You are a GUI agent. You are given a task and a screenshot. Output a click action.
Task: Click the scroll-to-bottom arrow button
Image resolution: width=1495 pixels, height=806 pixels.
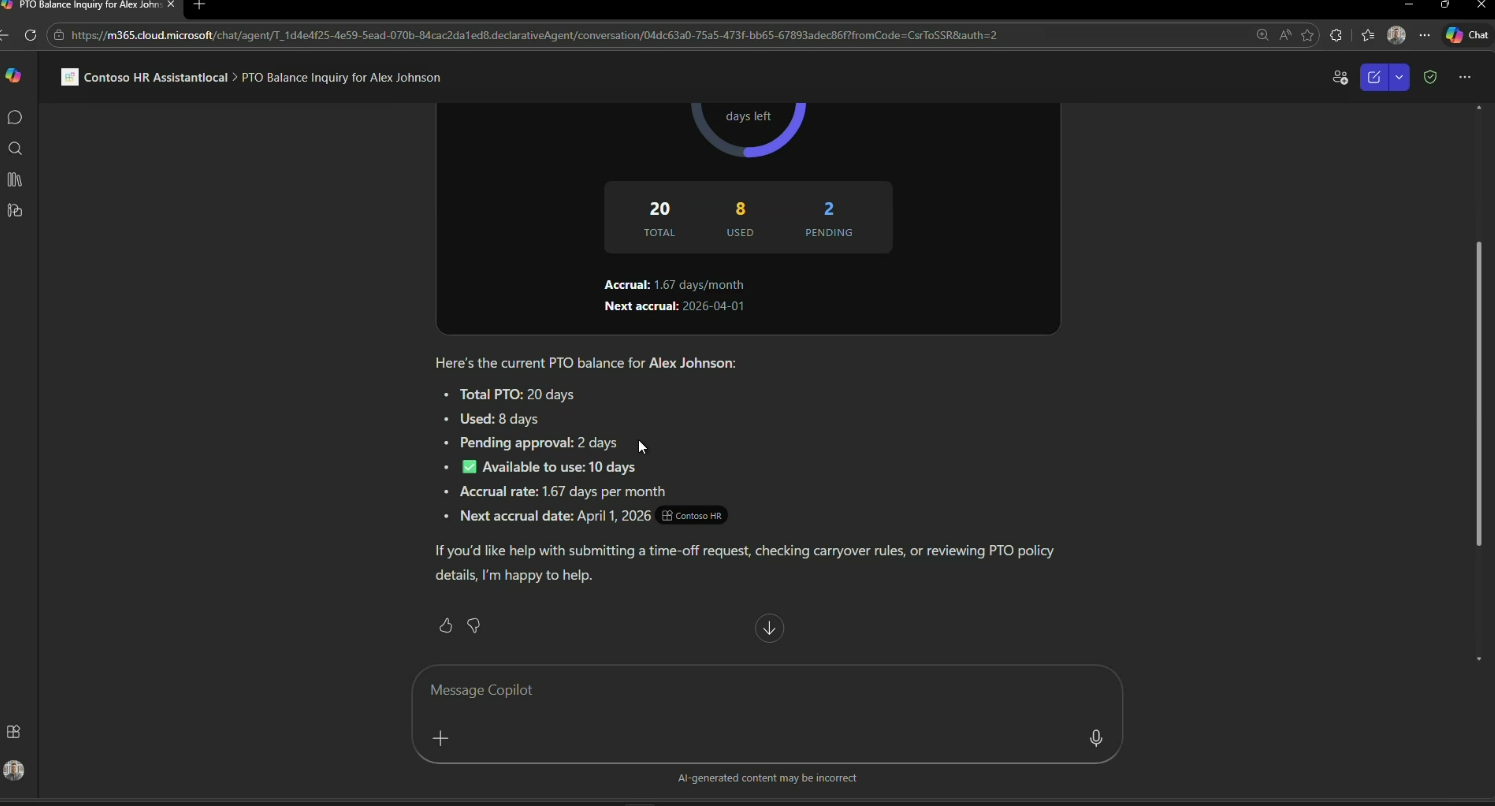[x=769, y=628]
